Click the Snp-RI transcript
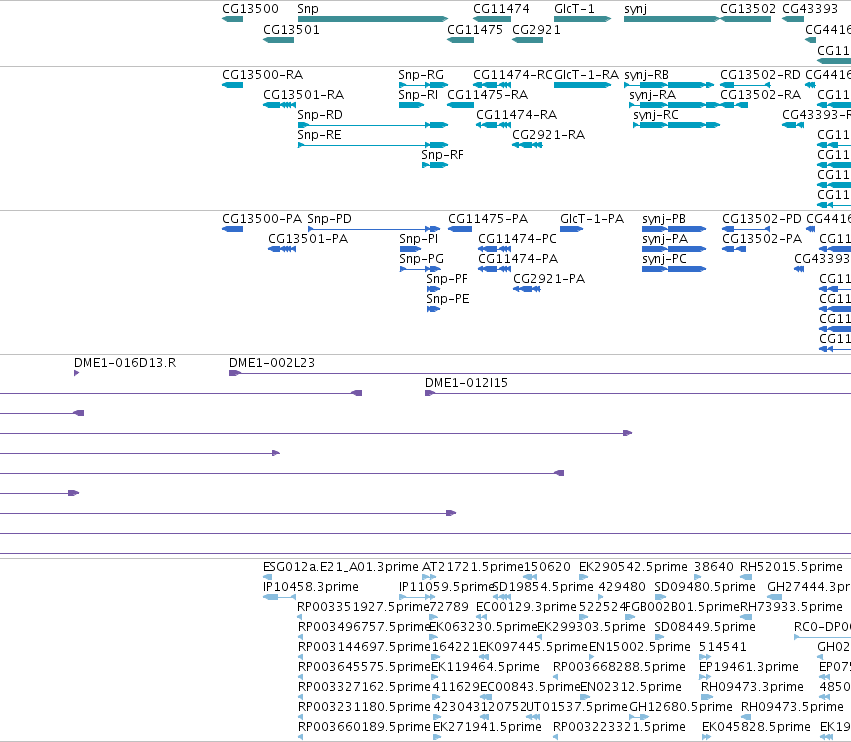 click(x=411, y=105)
